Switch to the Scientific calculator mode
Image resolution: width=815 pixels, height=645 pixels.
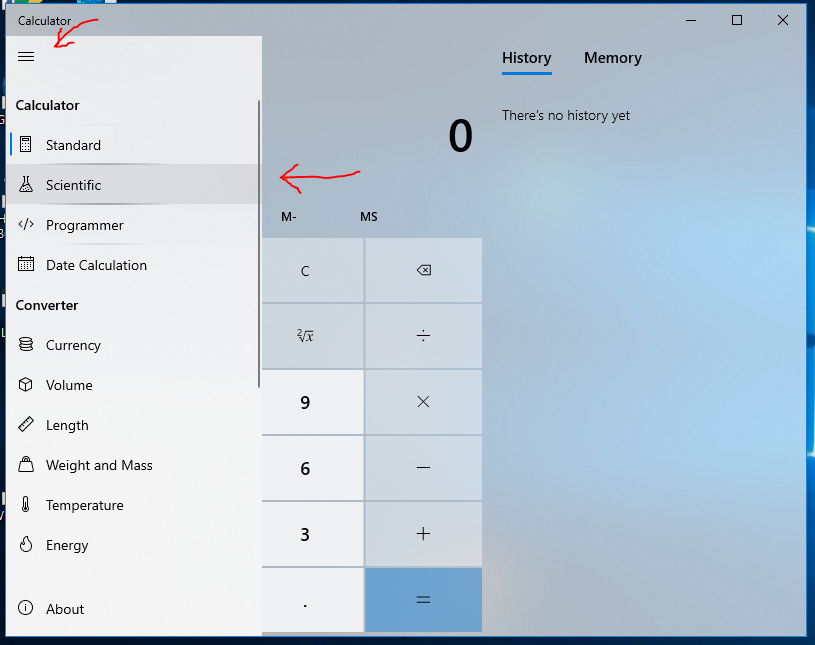click(133, 185)
